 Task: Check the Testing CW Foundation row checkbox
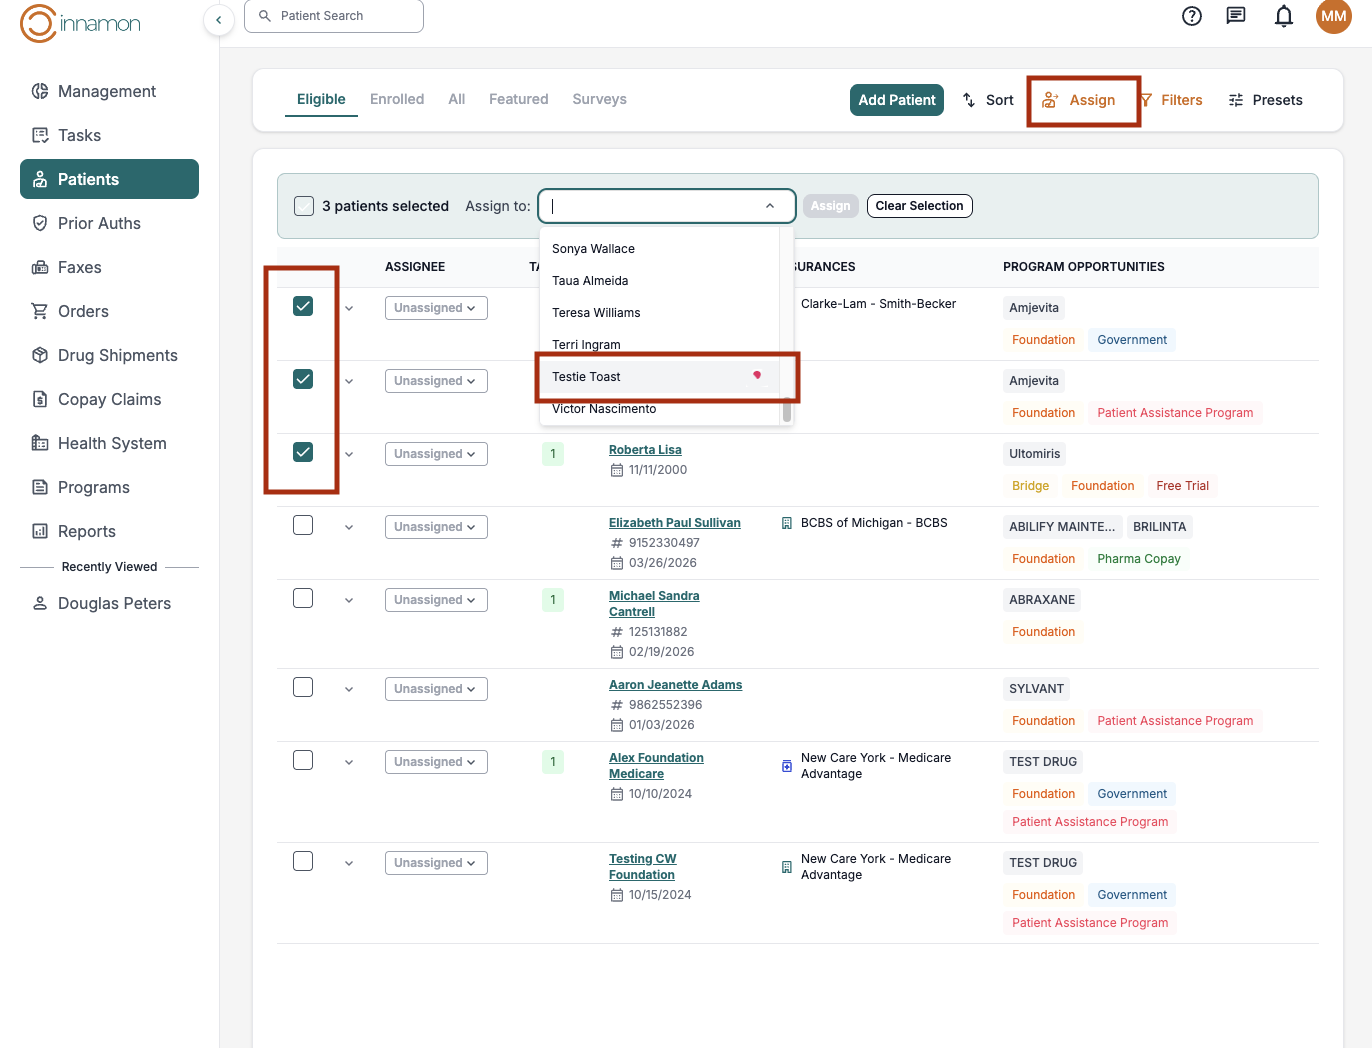tap(303, 861)
